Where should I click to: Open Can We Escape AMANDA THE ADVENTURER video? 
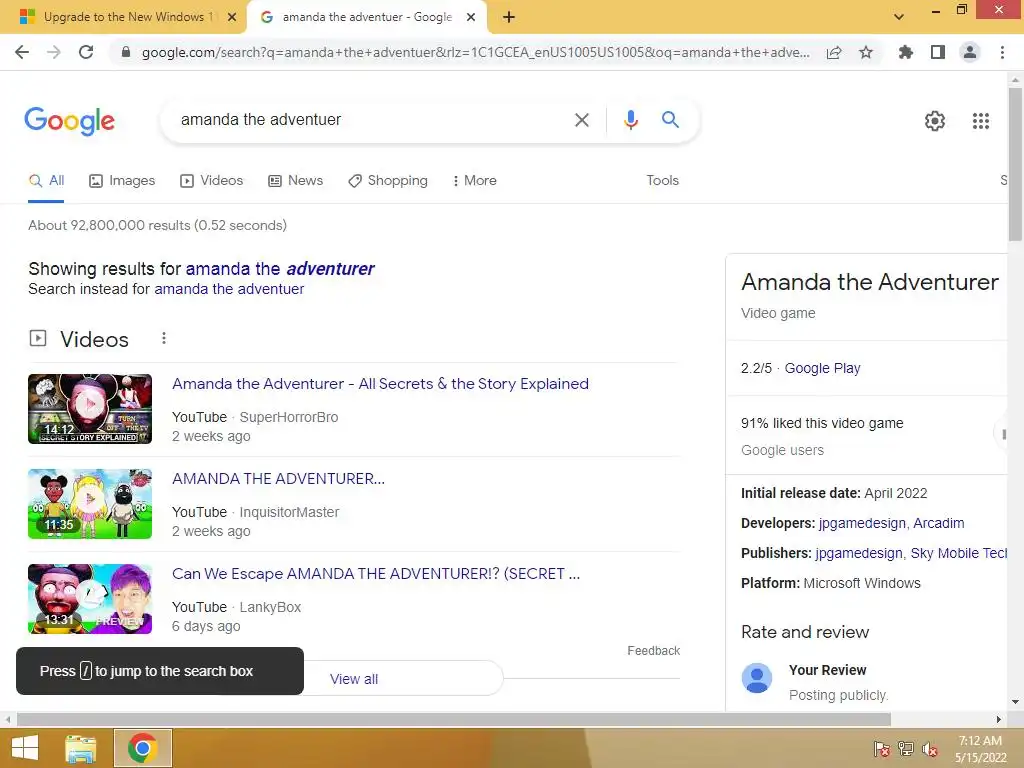coord(376,573)
